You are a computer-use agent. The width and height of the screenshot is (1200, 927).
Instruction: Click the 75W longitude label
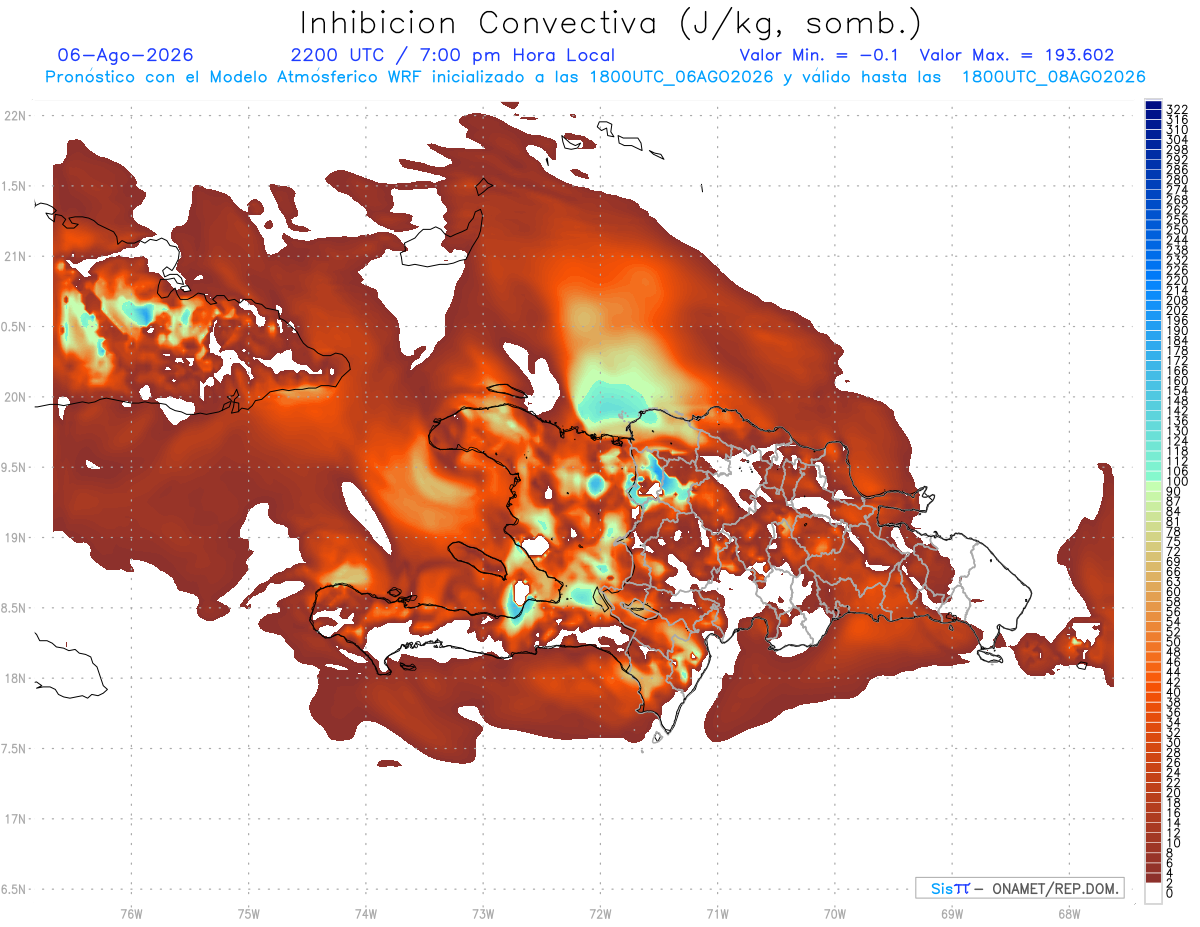coord(248,913)
